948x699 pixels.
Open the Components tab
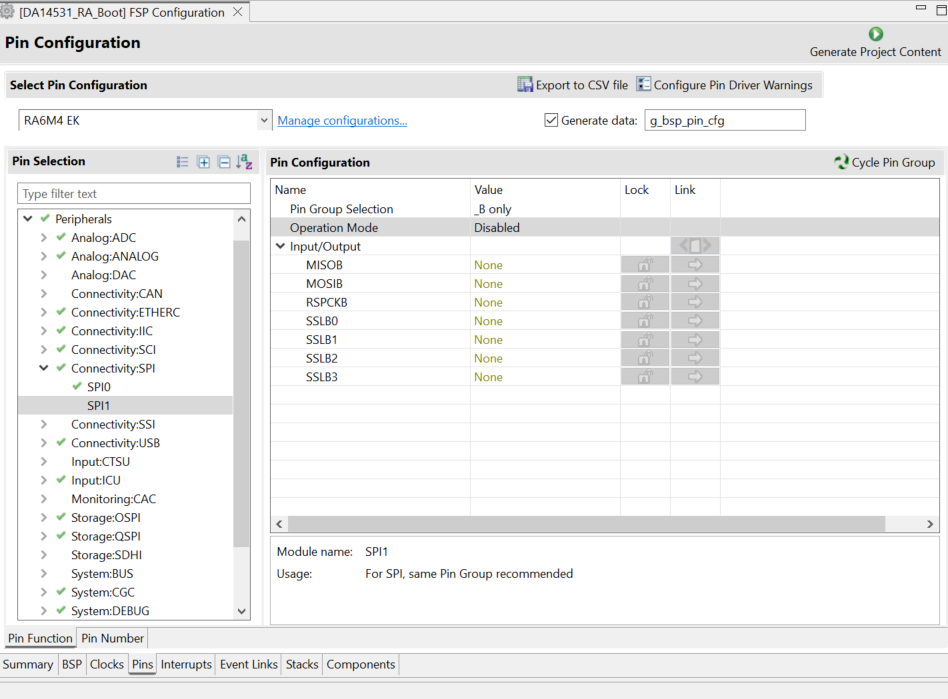360,664
